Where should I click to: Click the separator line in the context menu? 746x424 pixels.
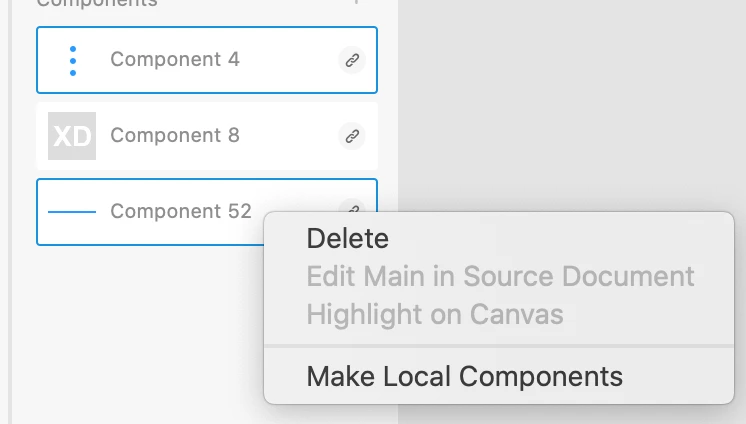(498, 346)
